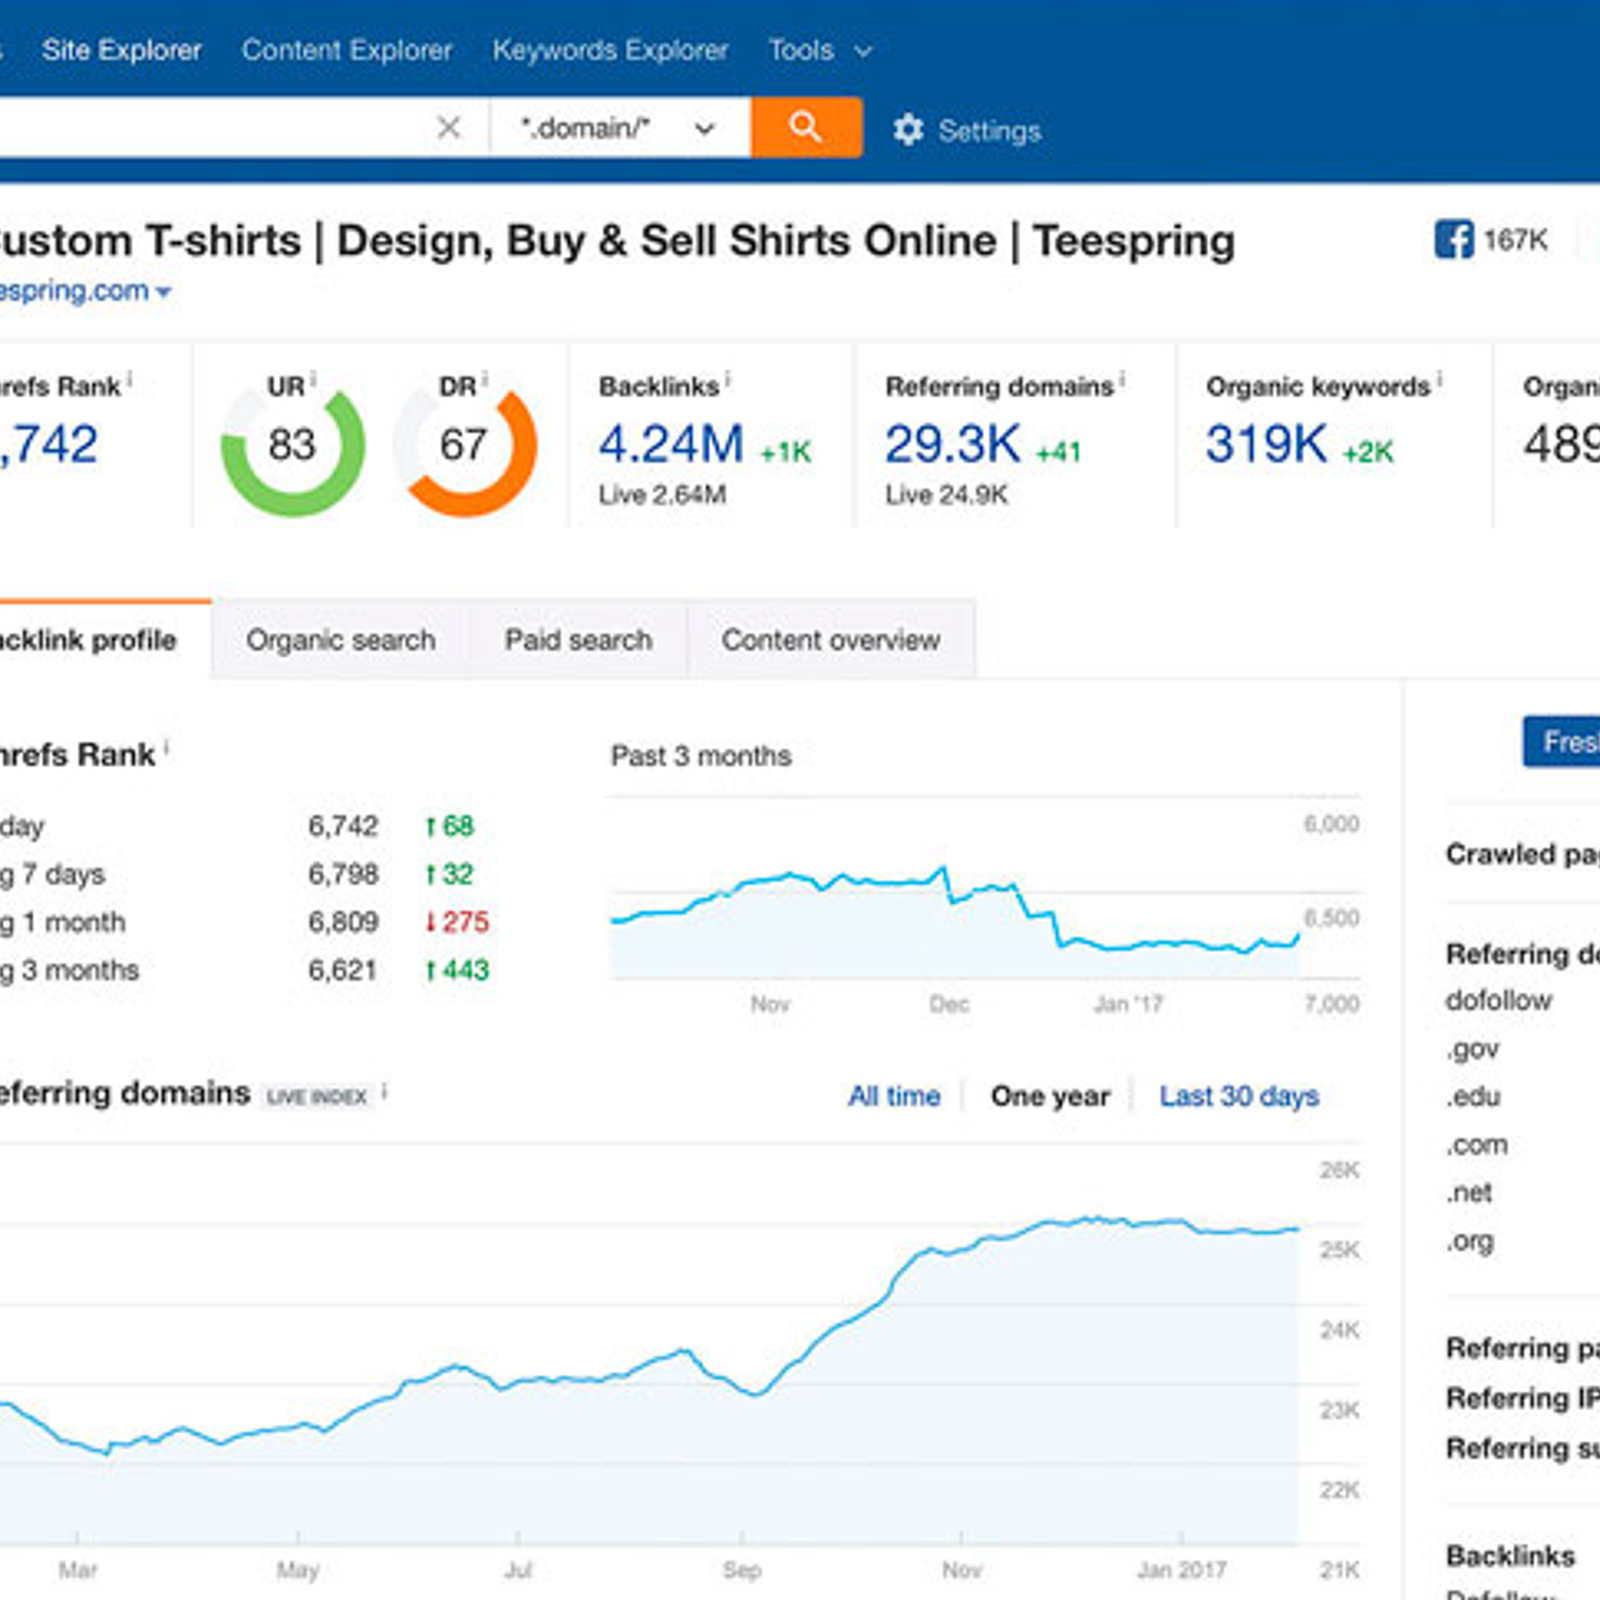1600x1600 pixels.
Task: Click the Referring domains value 29.3K
Action: (953, 445)
